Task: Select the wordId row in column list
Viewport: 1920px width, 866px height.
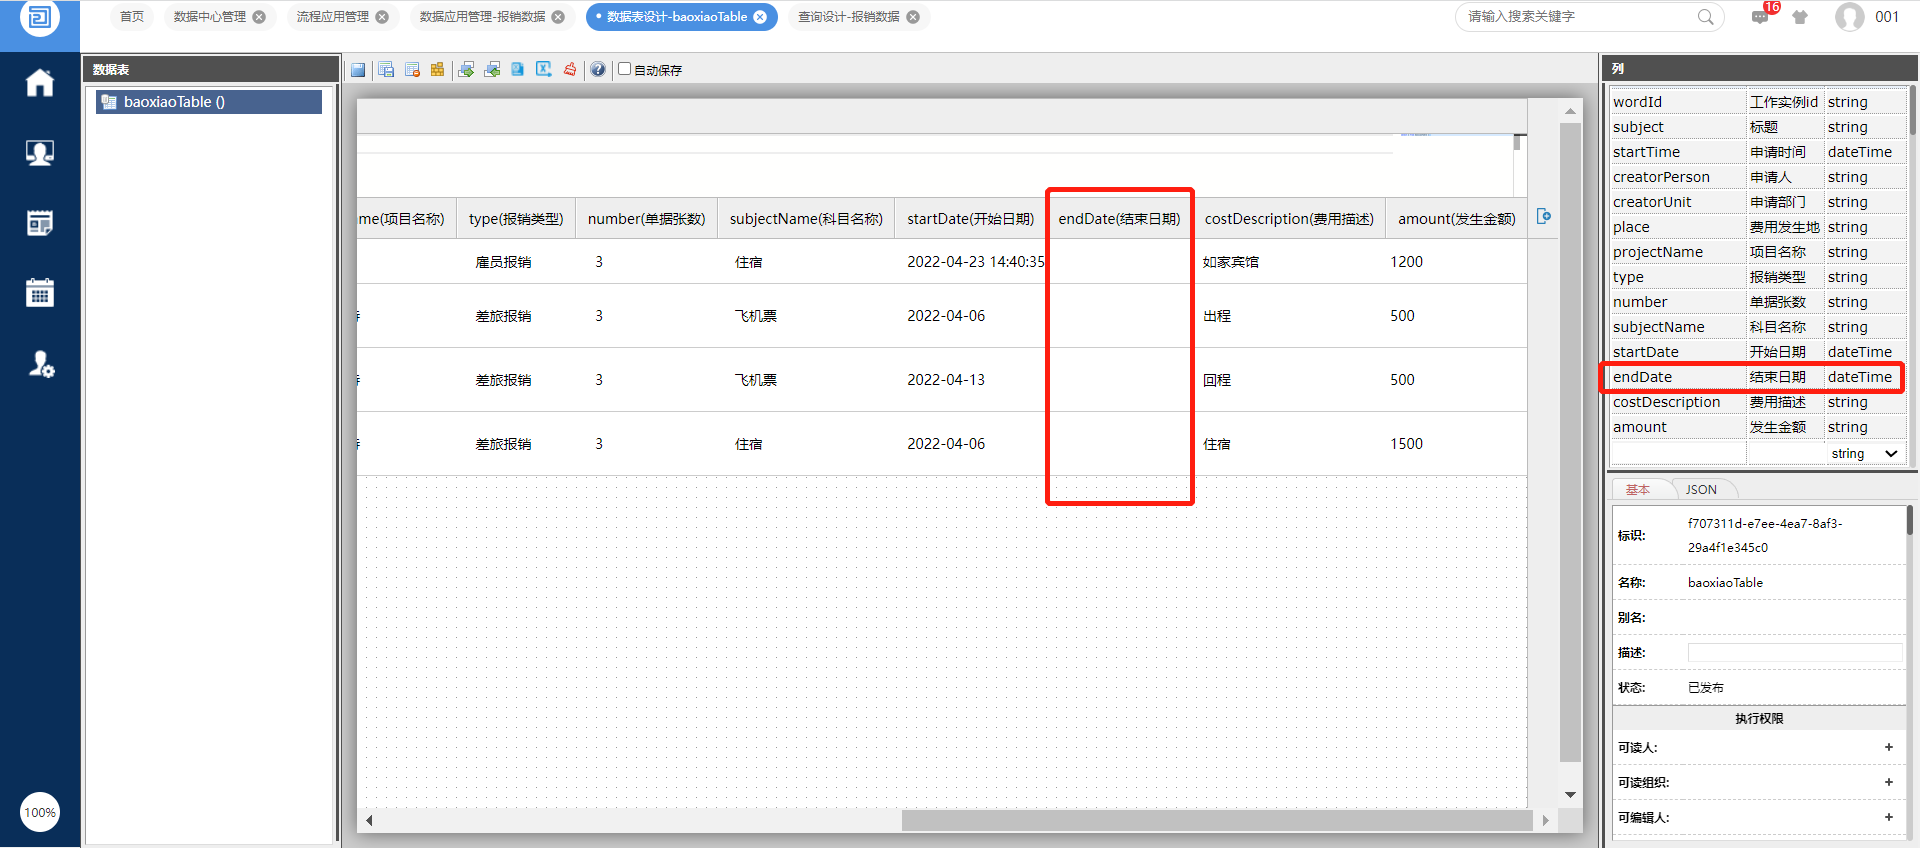Action: (1757, 102)
